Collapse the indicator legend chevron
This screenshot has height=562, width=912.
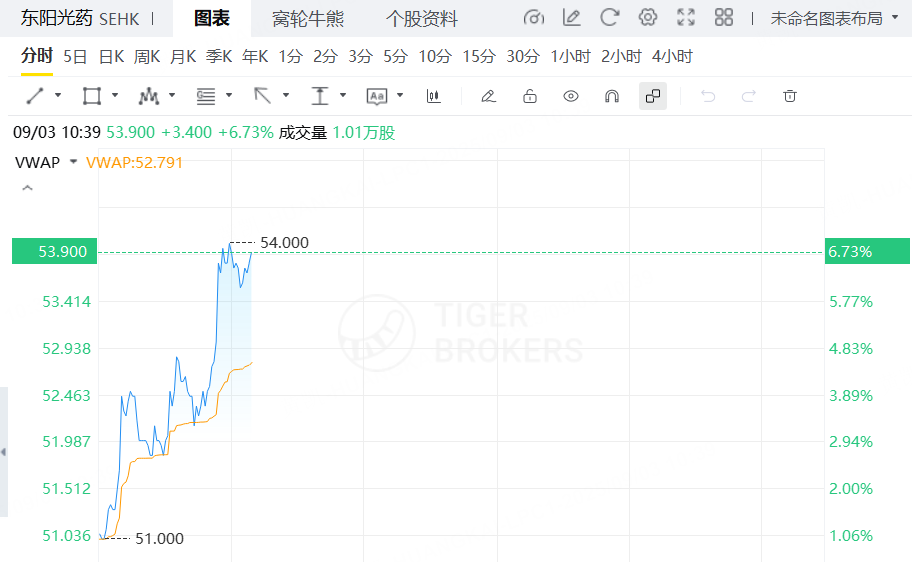click(27, 187)
